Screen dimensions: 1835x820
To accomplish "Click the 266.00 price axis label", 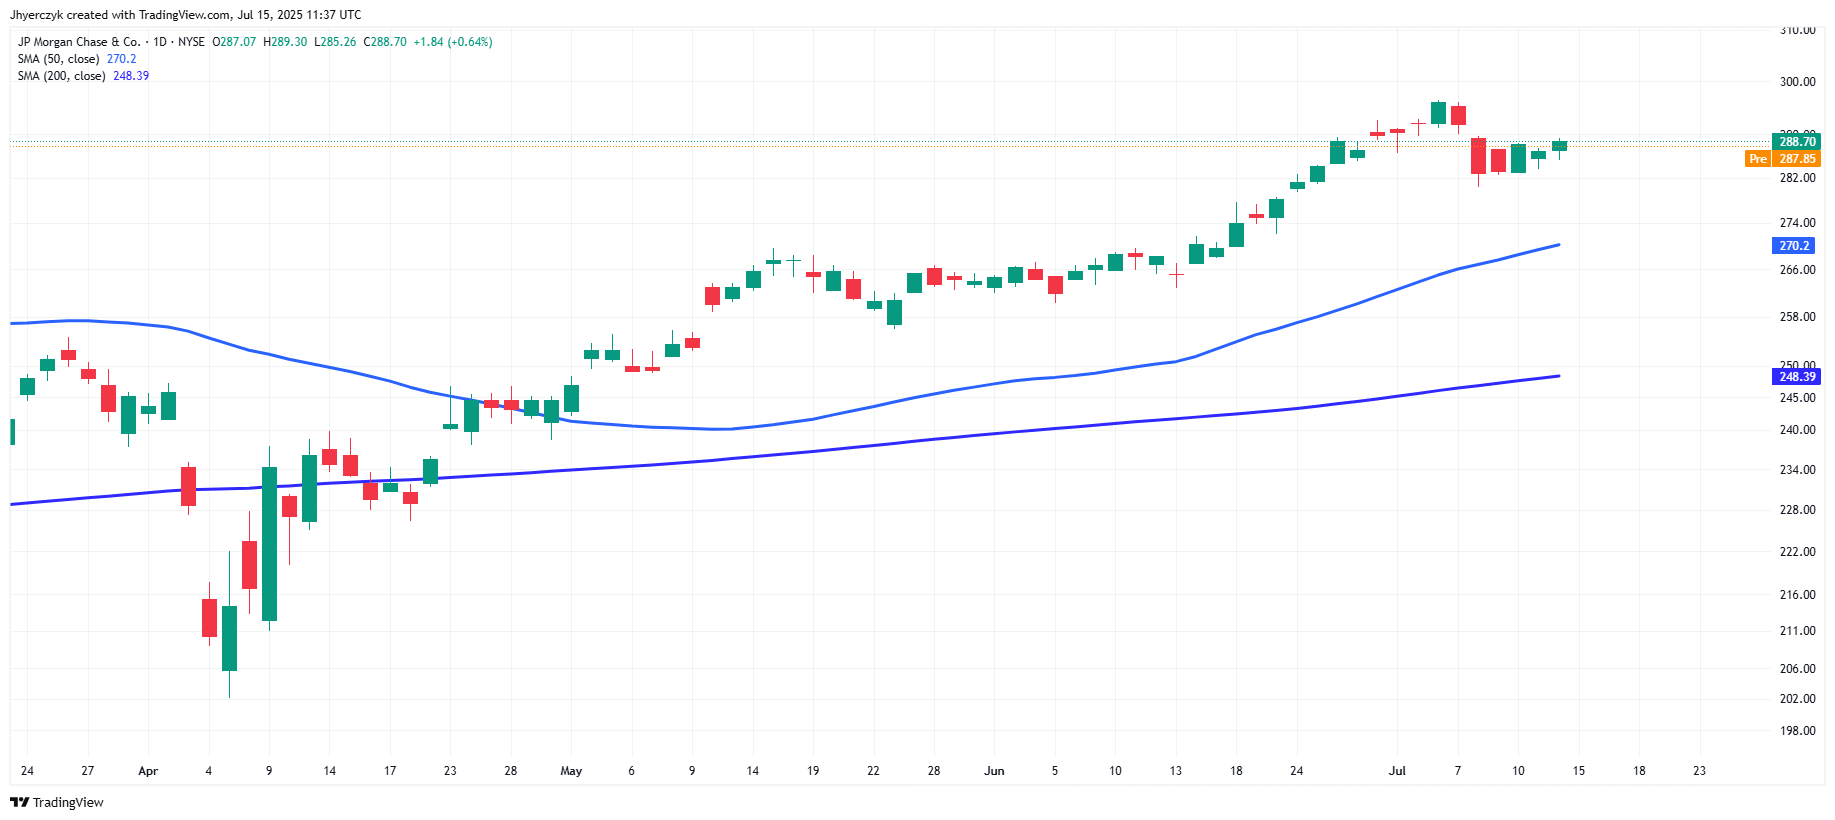I will [1798, 270].
